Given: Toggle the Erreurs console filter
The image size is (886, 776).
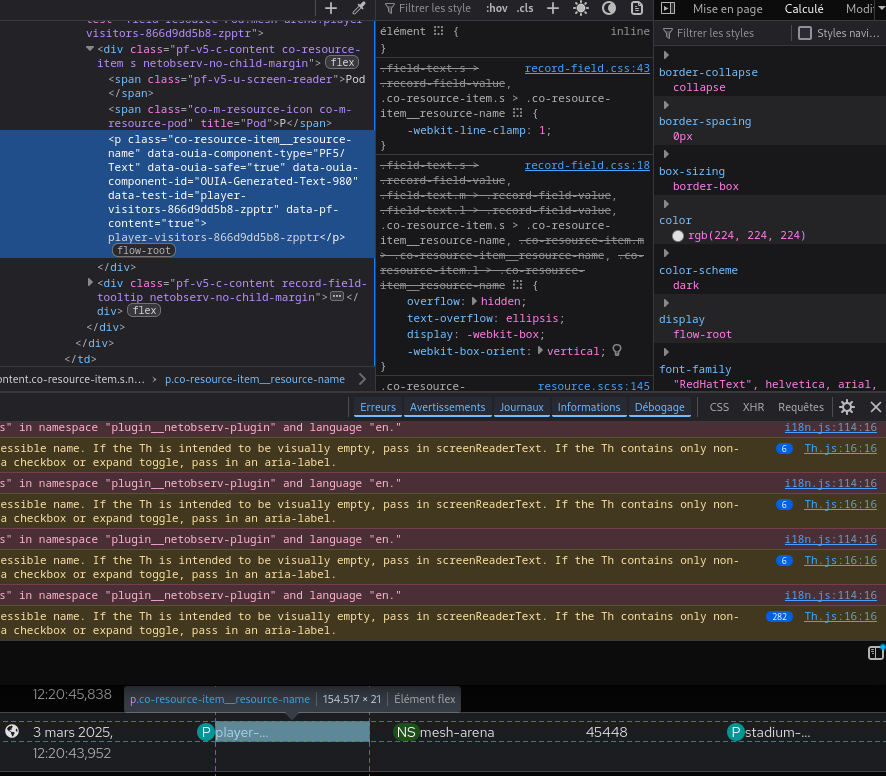Looking at the screenshot, I should [x=378, y=407].
